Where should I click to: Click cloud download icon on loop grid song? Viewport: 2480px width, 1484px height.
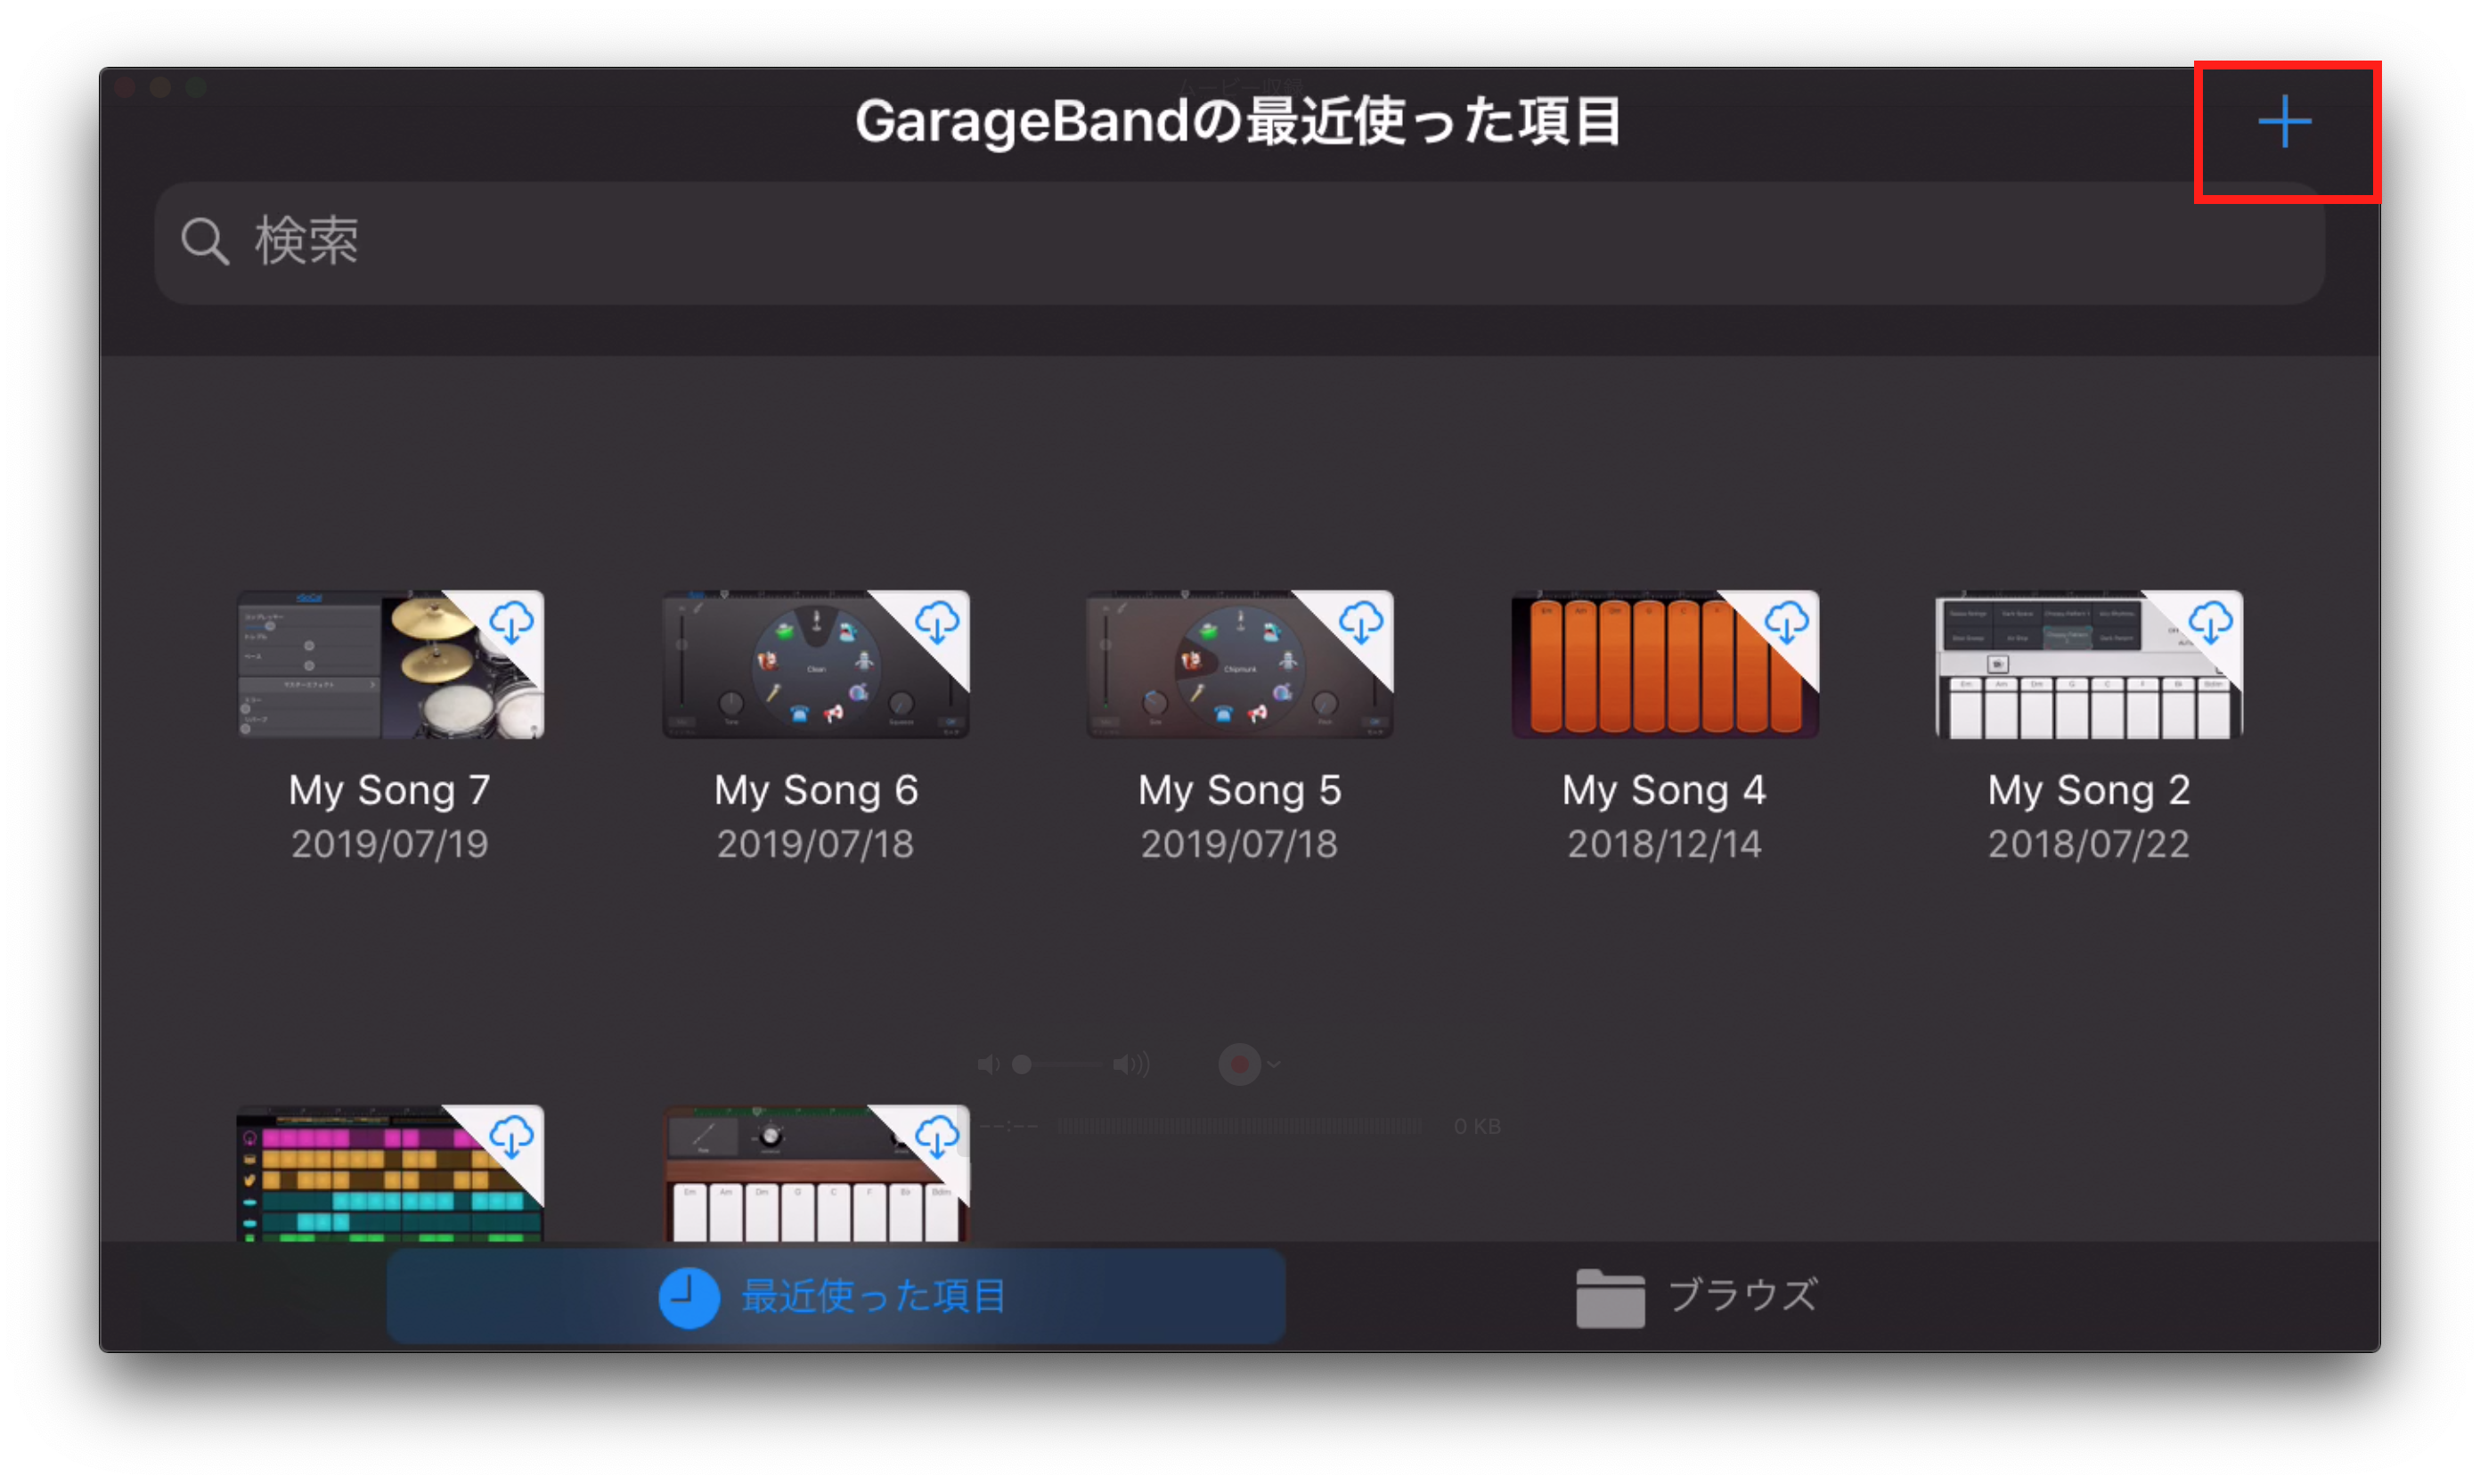pos(511,1137)
